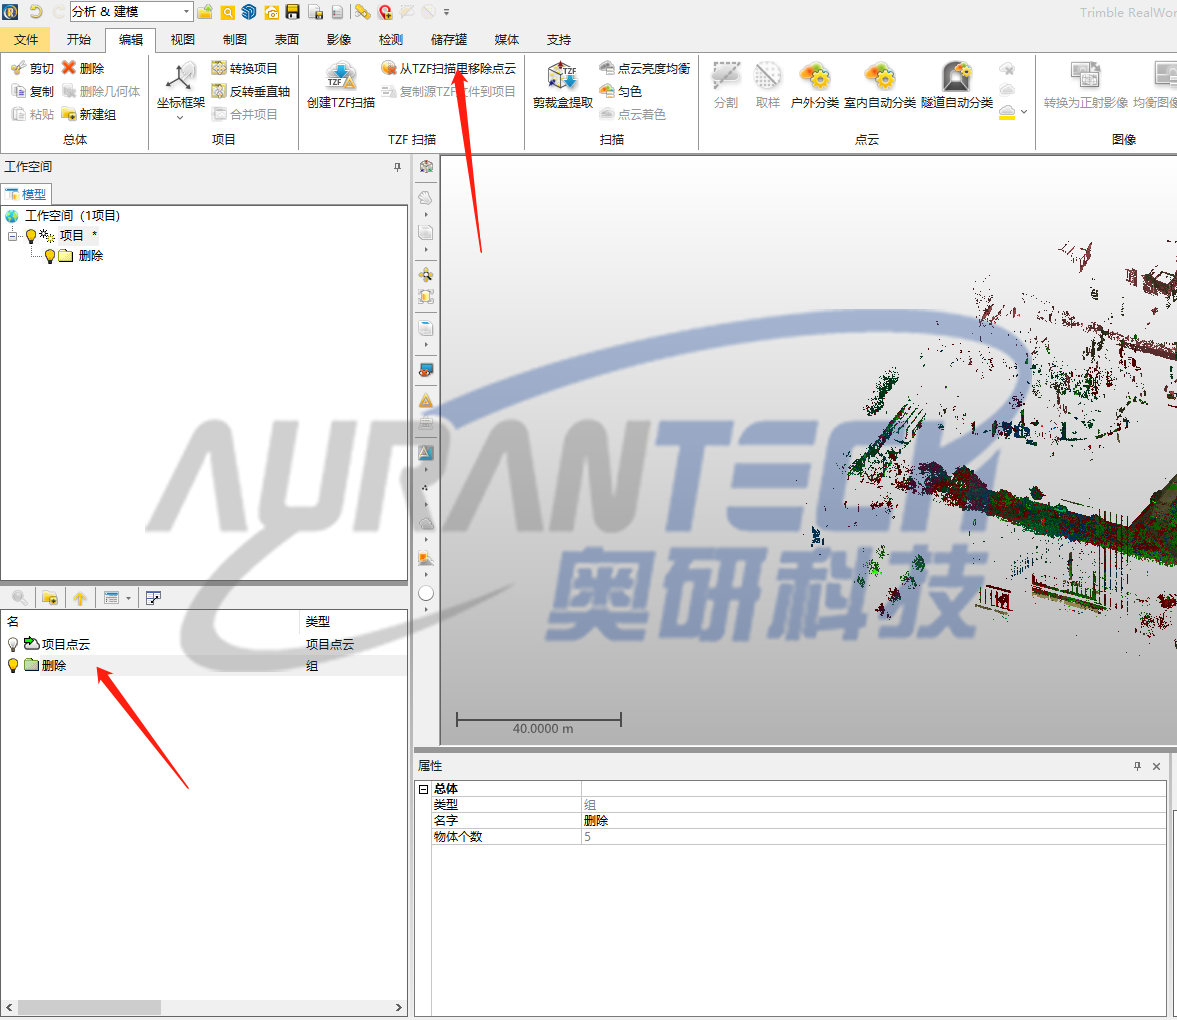Click the yellow camera snapshot icon
This screenshot has height=1020, width=1177.
(272, 12)
